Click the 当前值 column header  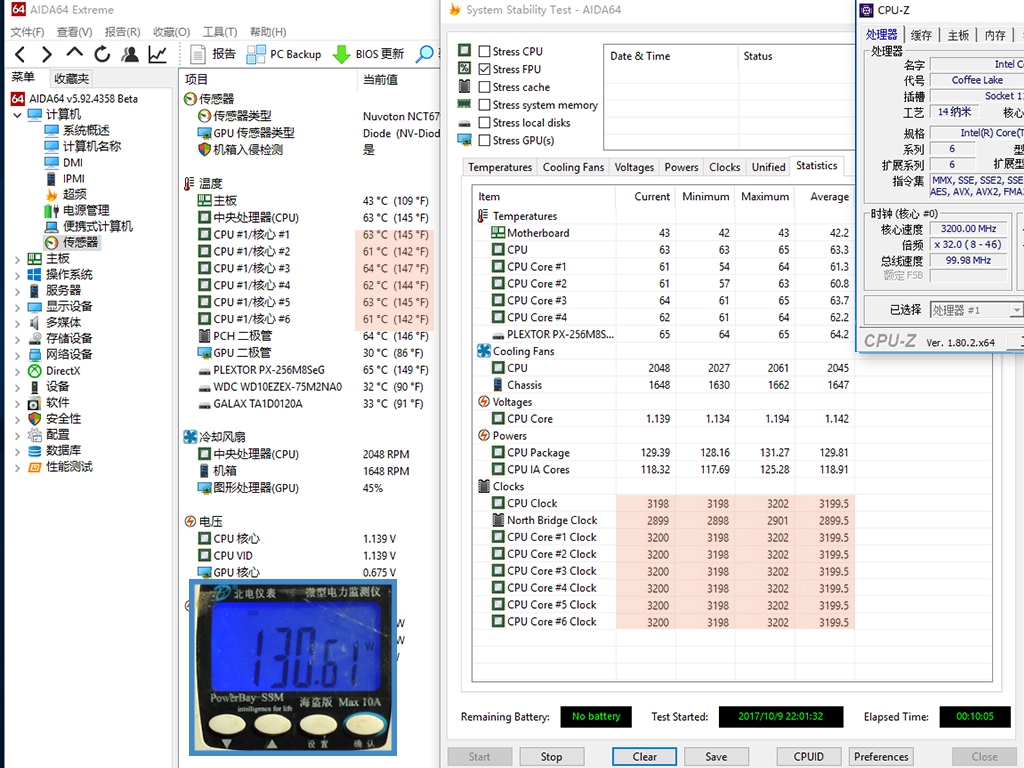click(x=381, y=80)
